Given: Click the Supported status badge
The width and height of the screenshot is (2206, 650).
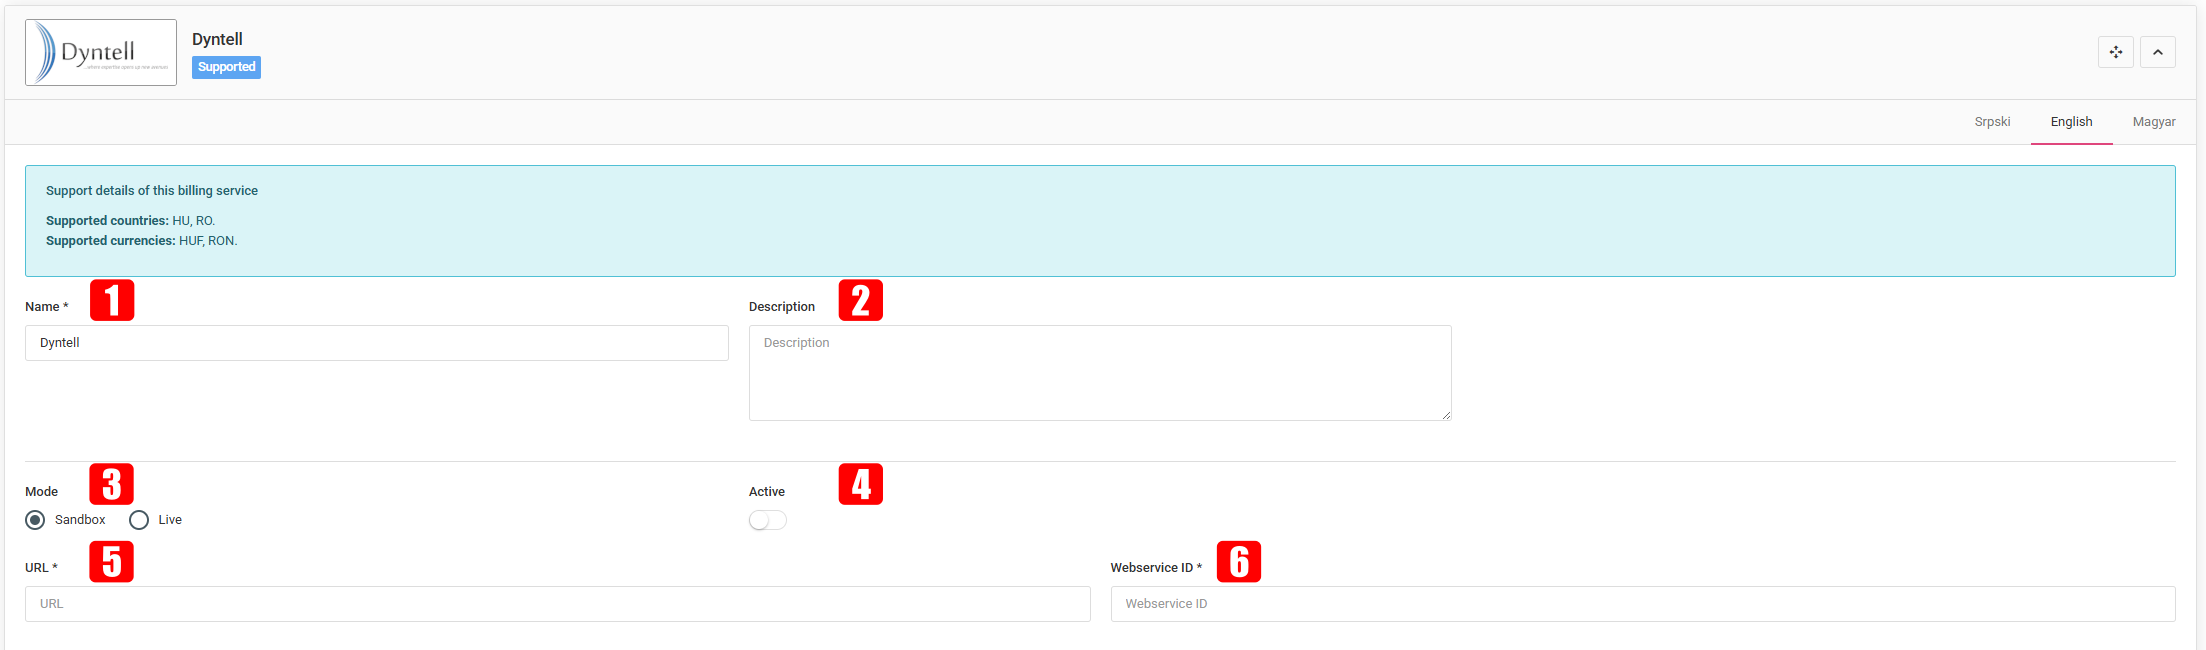Looking at the screenshot, I should pyautogui.click(x=226, y=67).
